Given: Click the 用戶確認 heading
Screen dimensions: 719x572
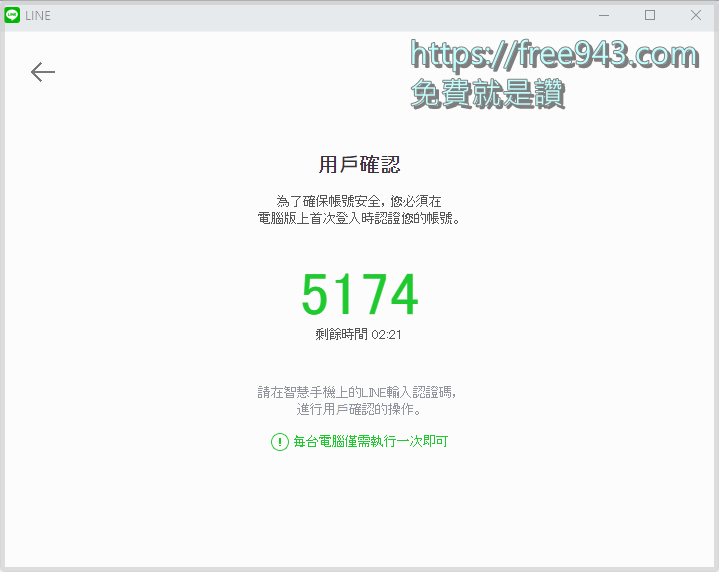Looking at the screenshot, I should pyautogui.click(x=360, y=164).
